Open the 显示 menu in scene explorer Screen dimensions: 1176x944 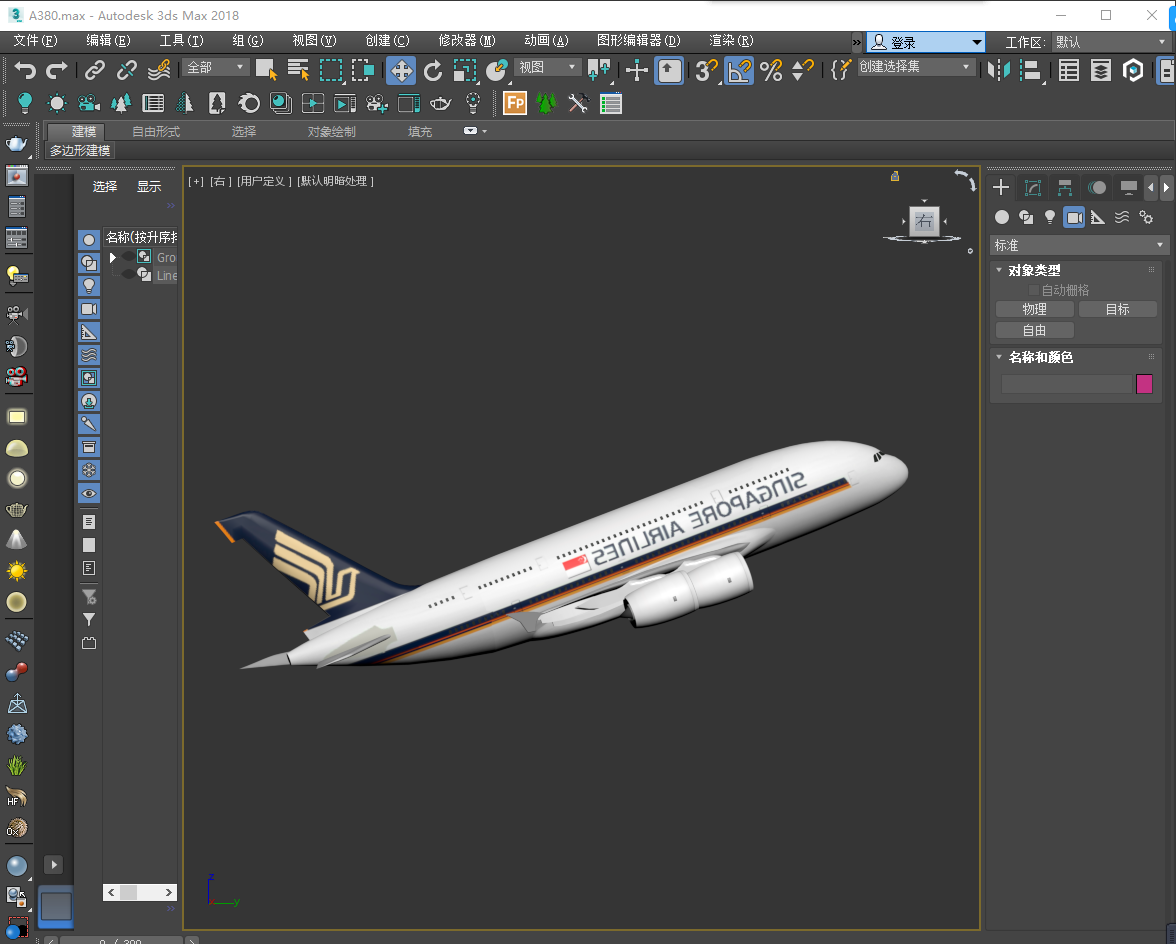click(x=148, y=186)
